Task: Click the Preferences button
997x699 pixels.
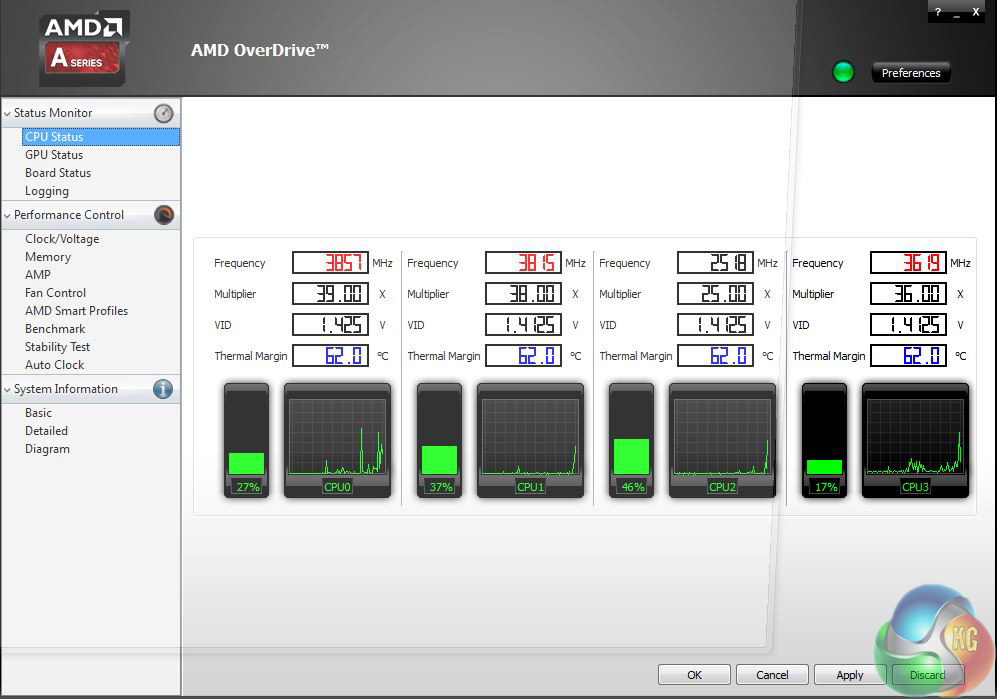Action: (x=911, y=73)
